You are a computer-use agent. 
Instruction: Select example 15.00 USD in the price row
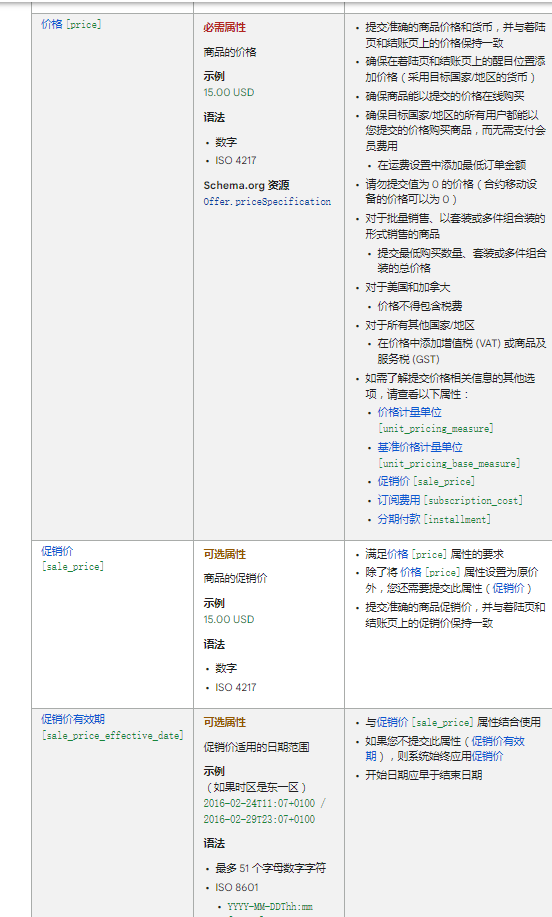point(229,92)
